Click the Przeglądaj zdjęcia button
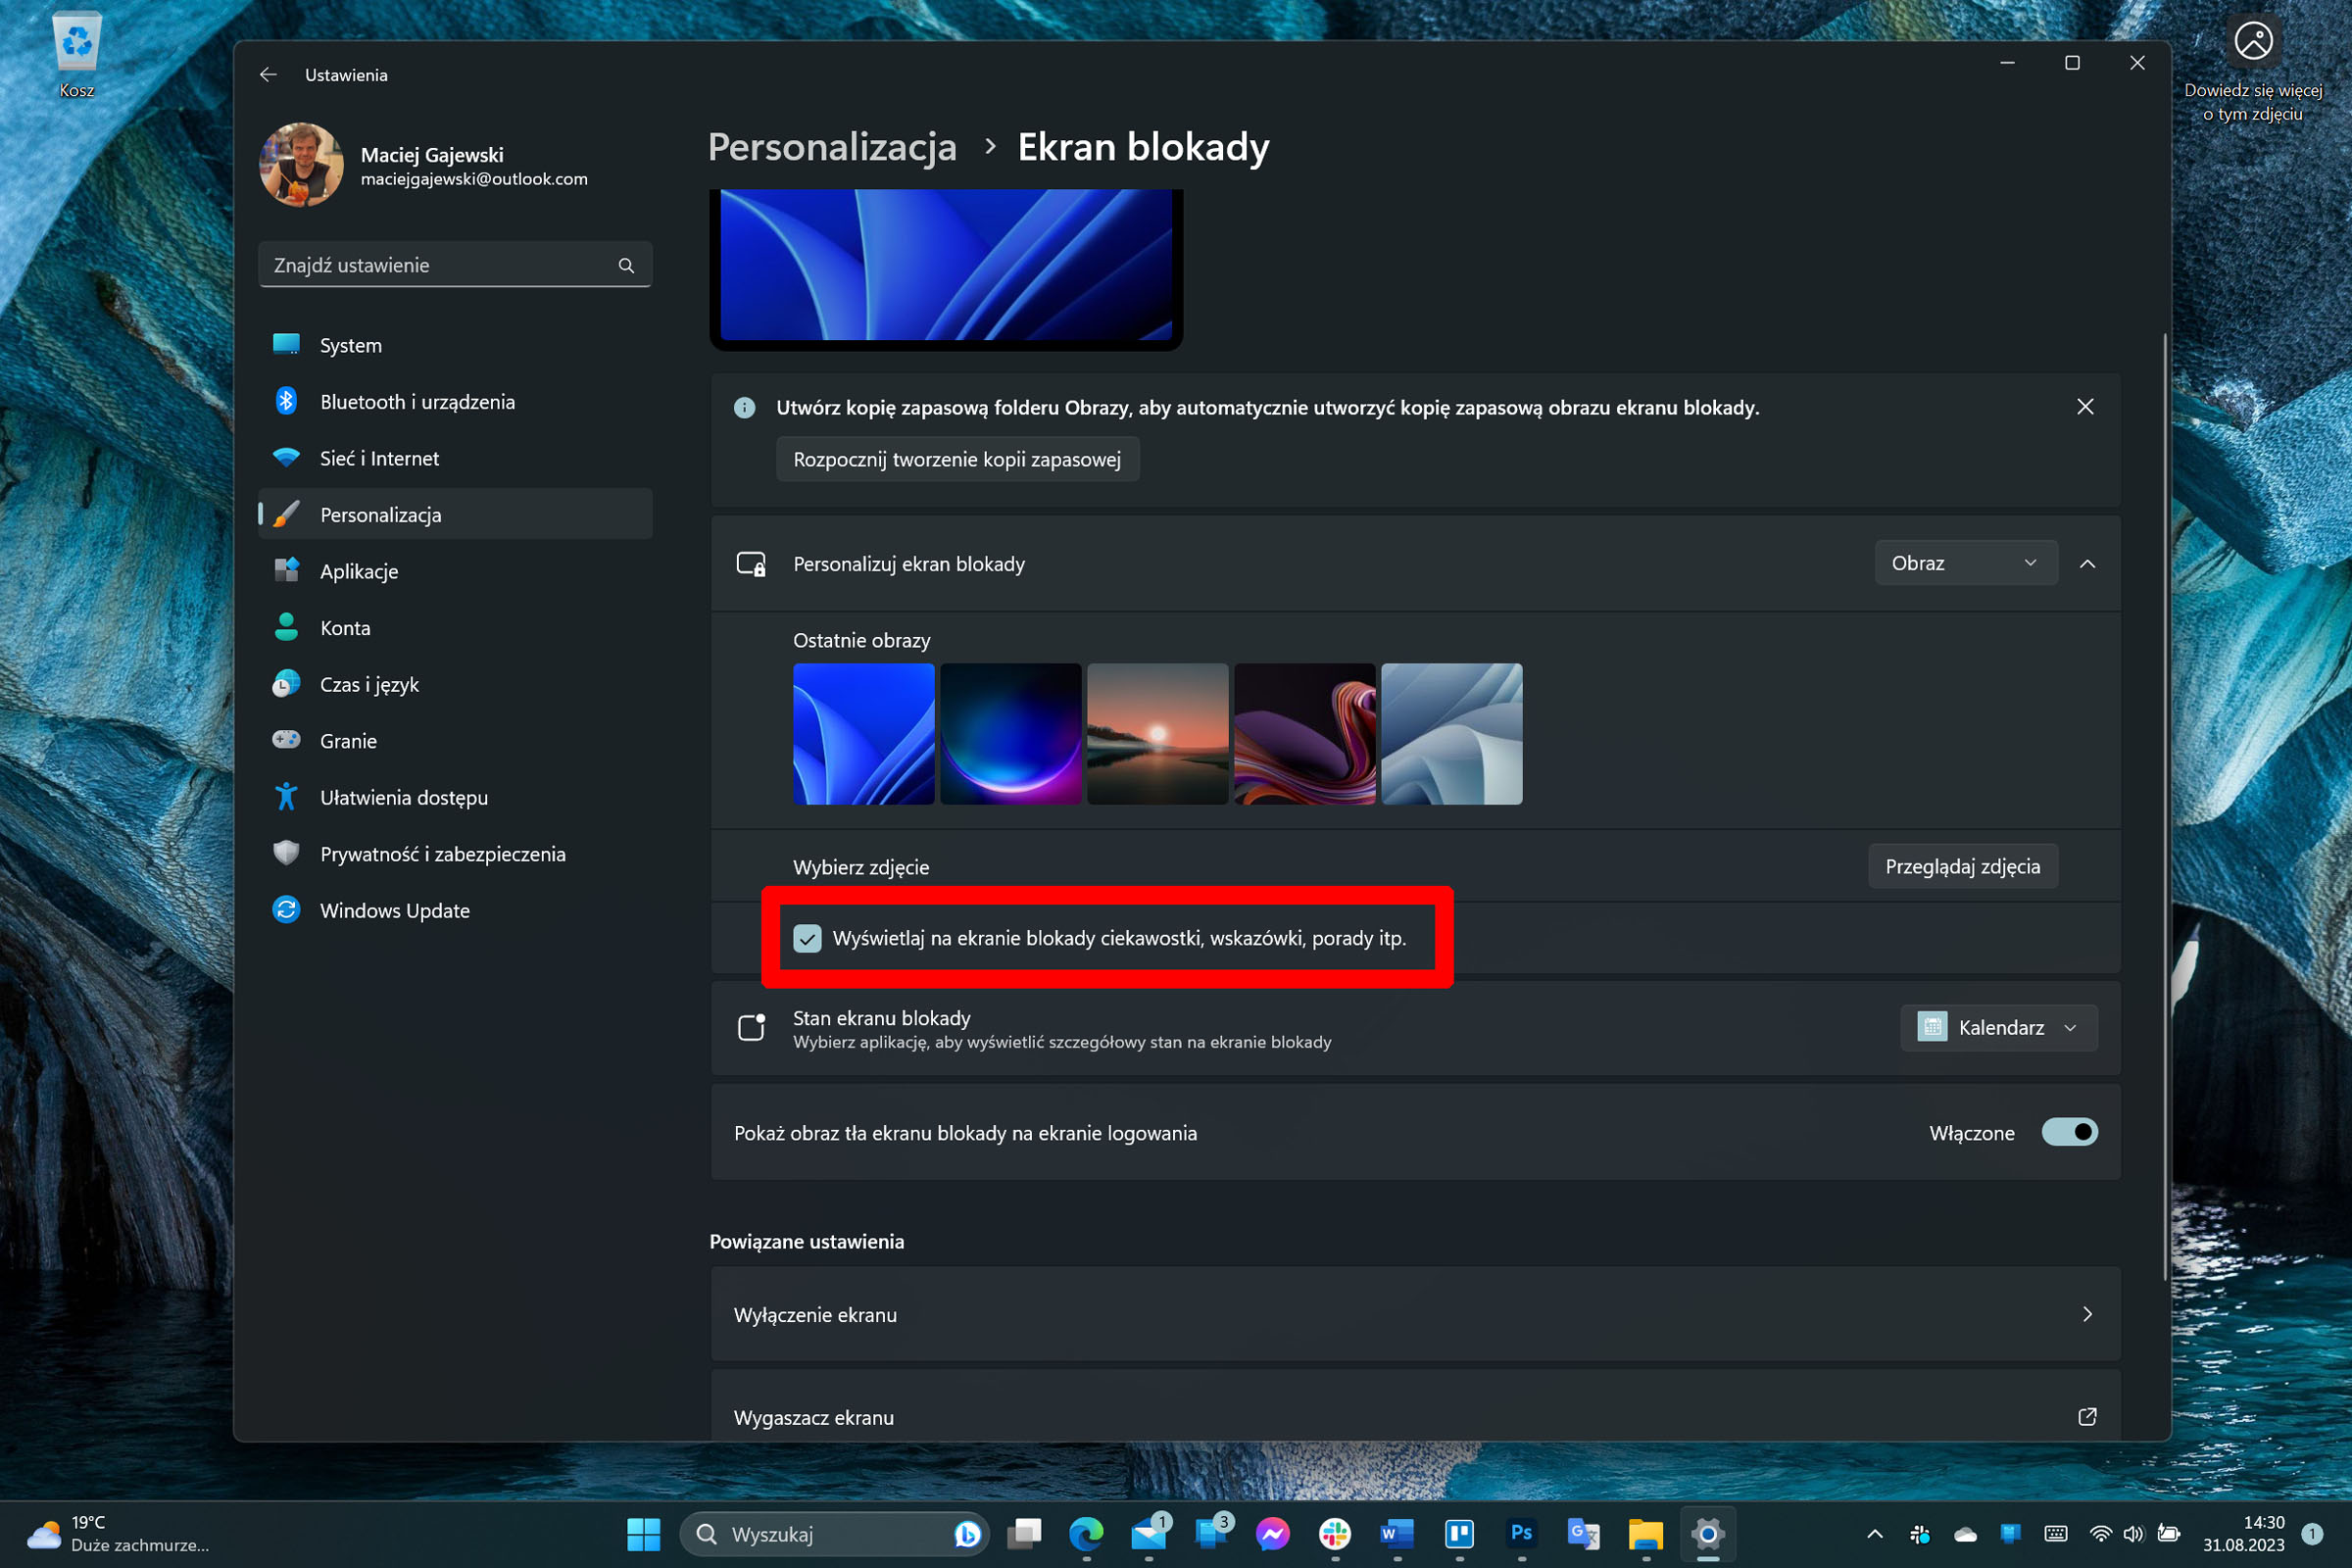 (x=1962, y=866)
